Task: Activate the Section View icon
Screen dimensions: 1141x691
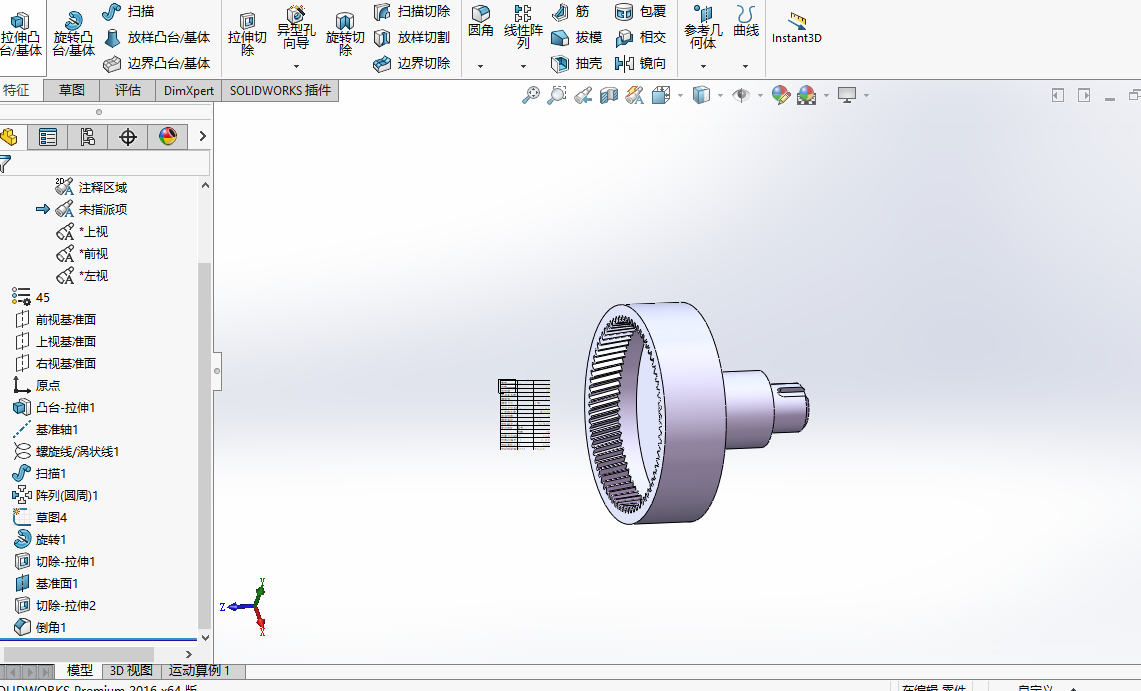Action: coord(609,95)
